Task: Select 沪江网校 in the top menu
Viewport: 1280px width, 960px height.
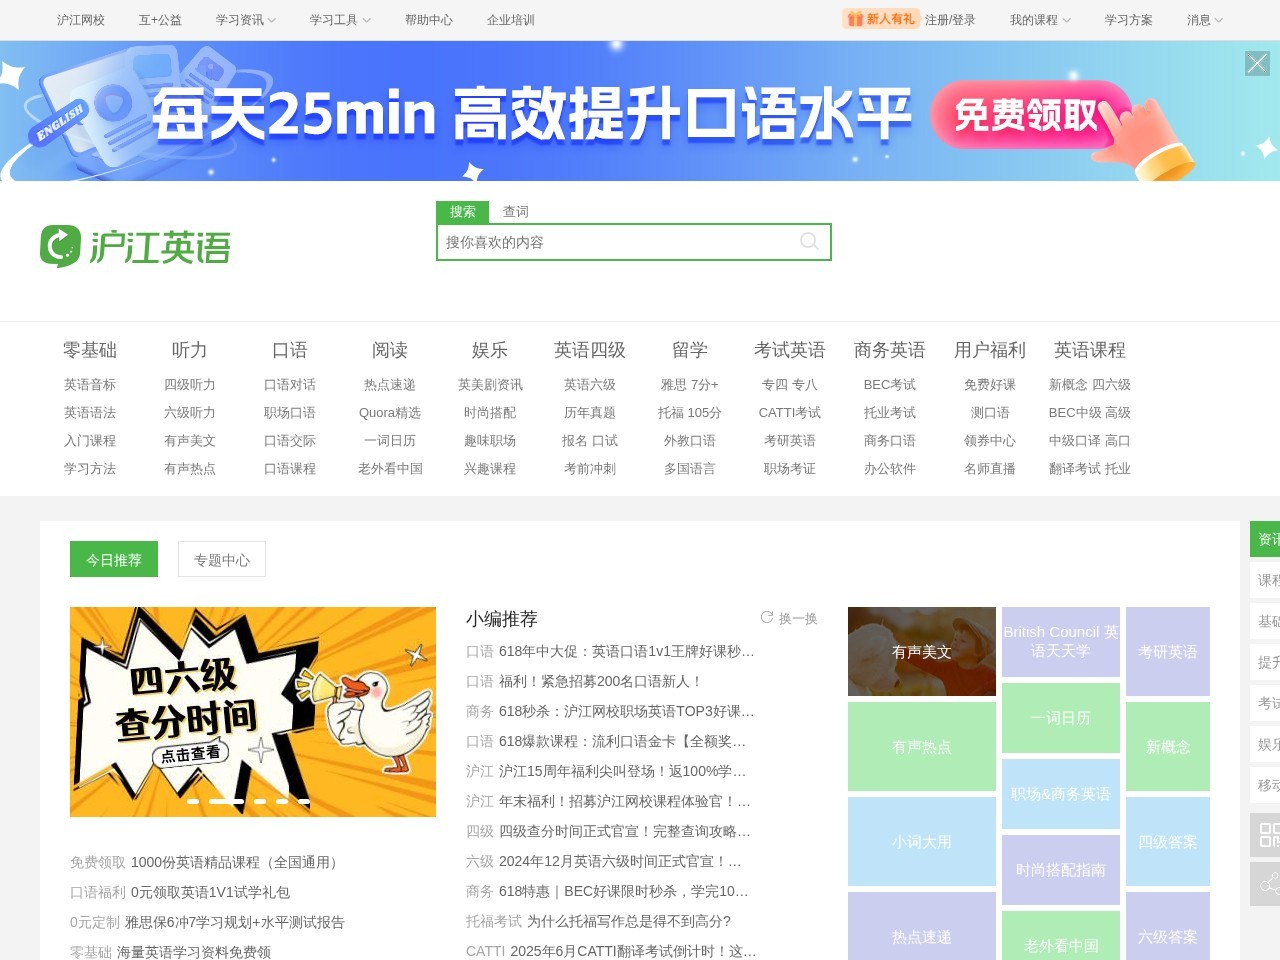Action: click(x=80, y=19)
